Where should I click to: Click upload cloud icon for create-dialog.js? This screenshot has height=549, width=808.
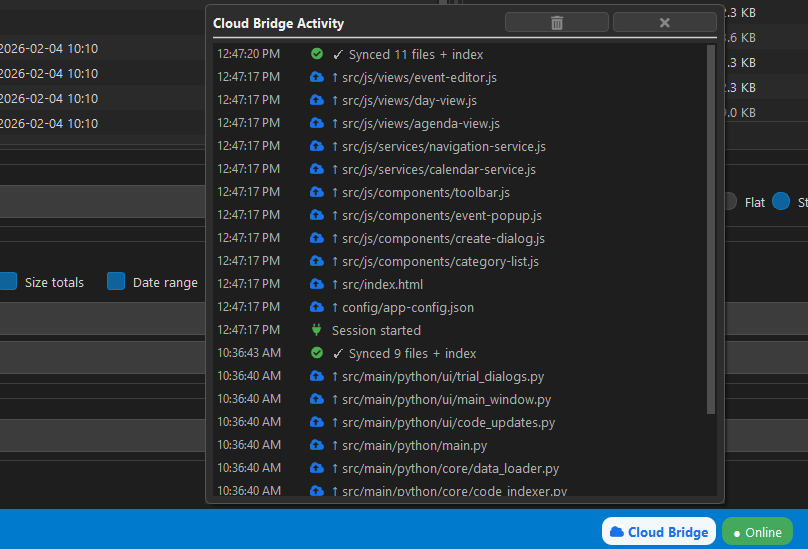[317, 238]
